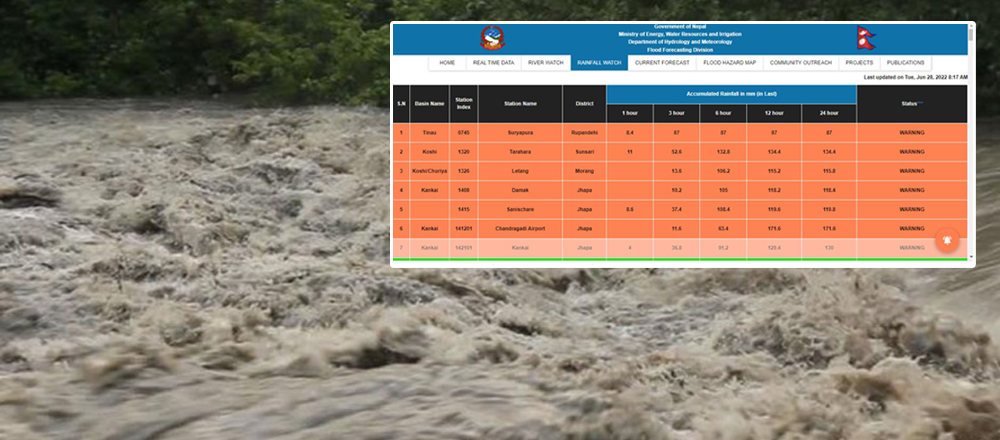The image size is (1000, 440).
Task: Click the Nepal flag icon
Action: coord(865,38)
